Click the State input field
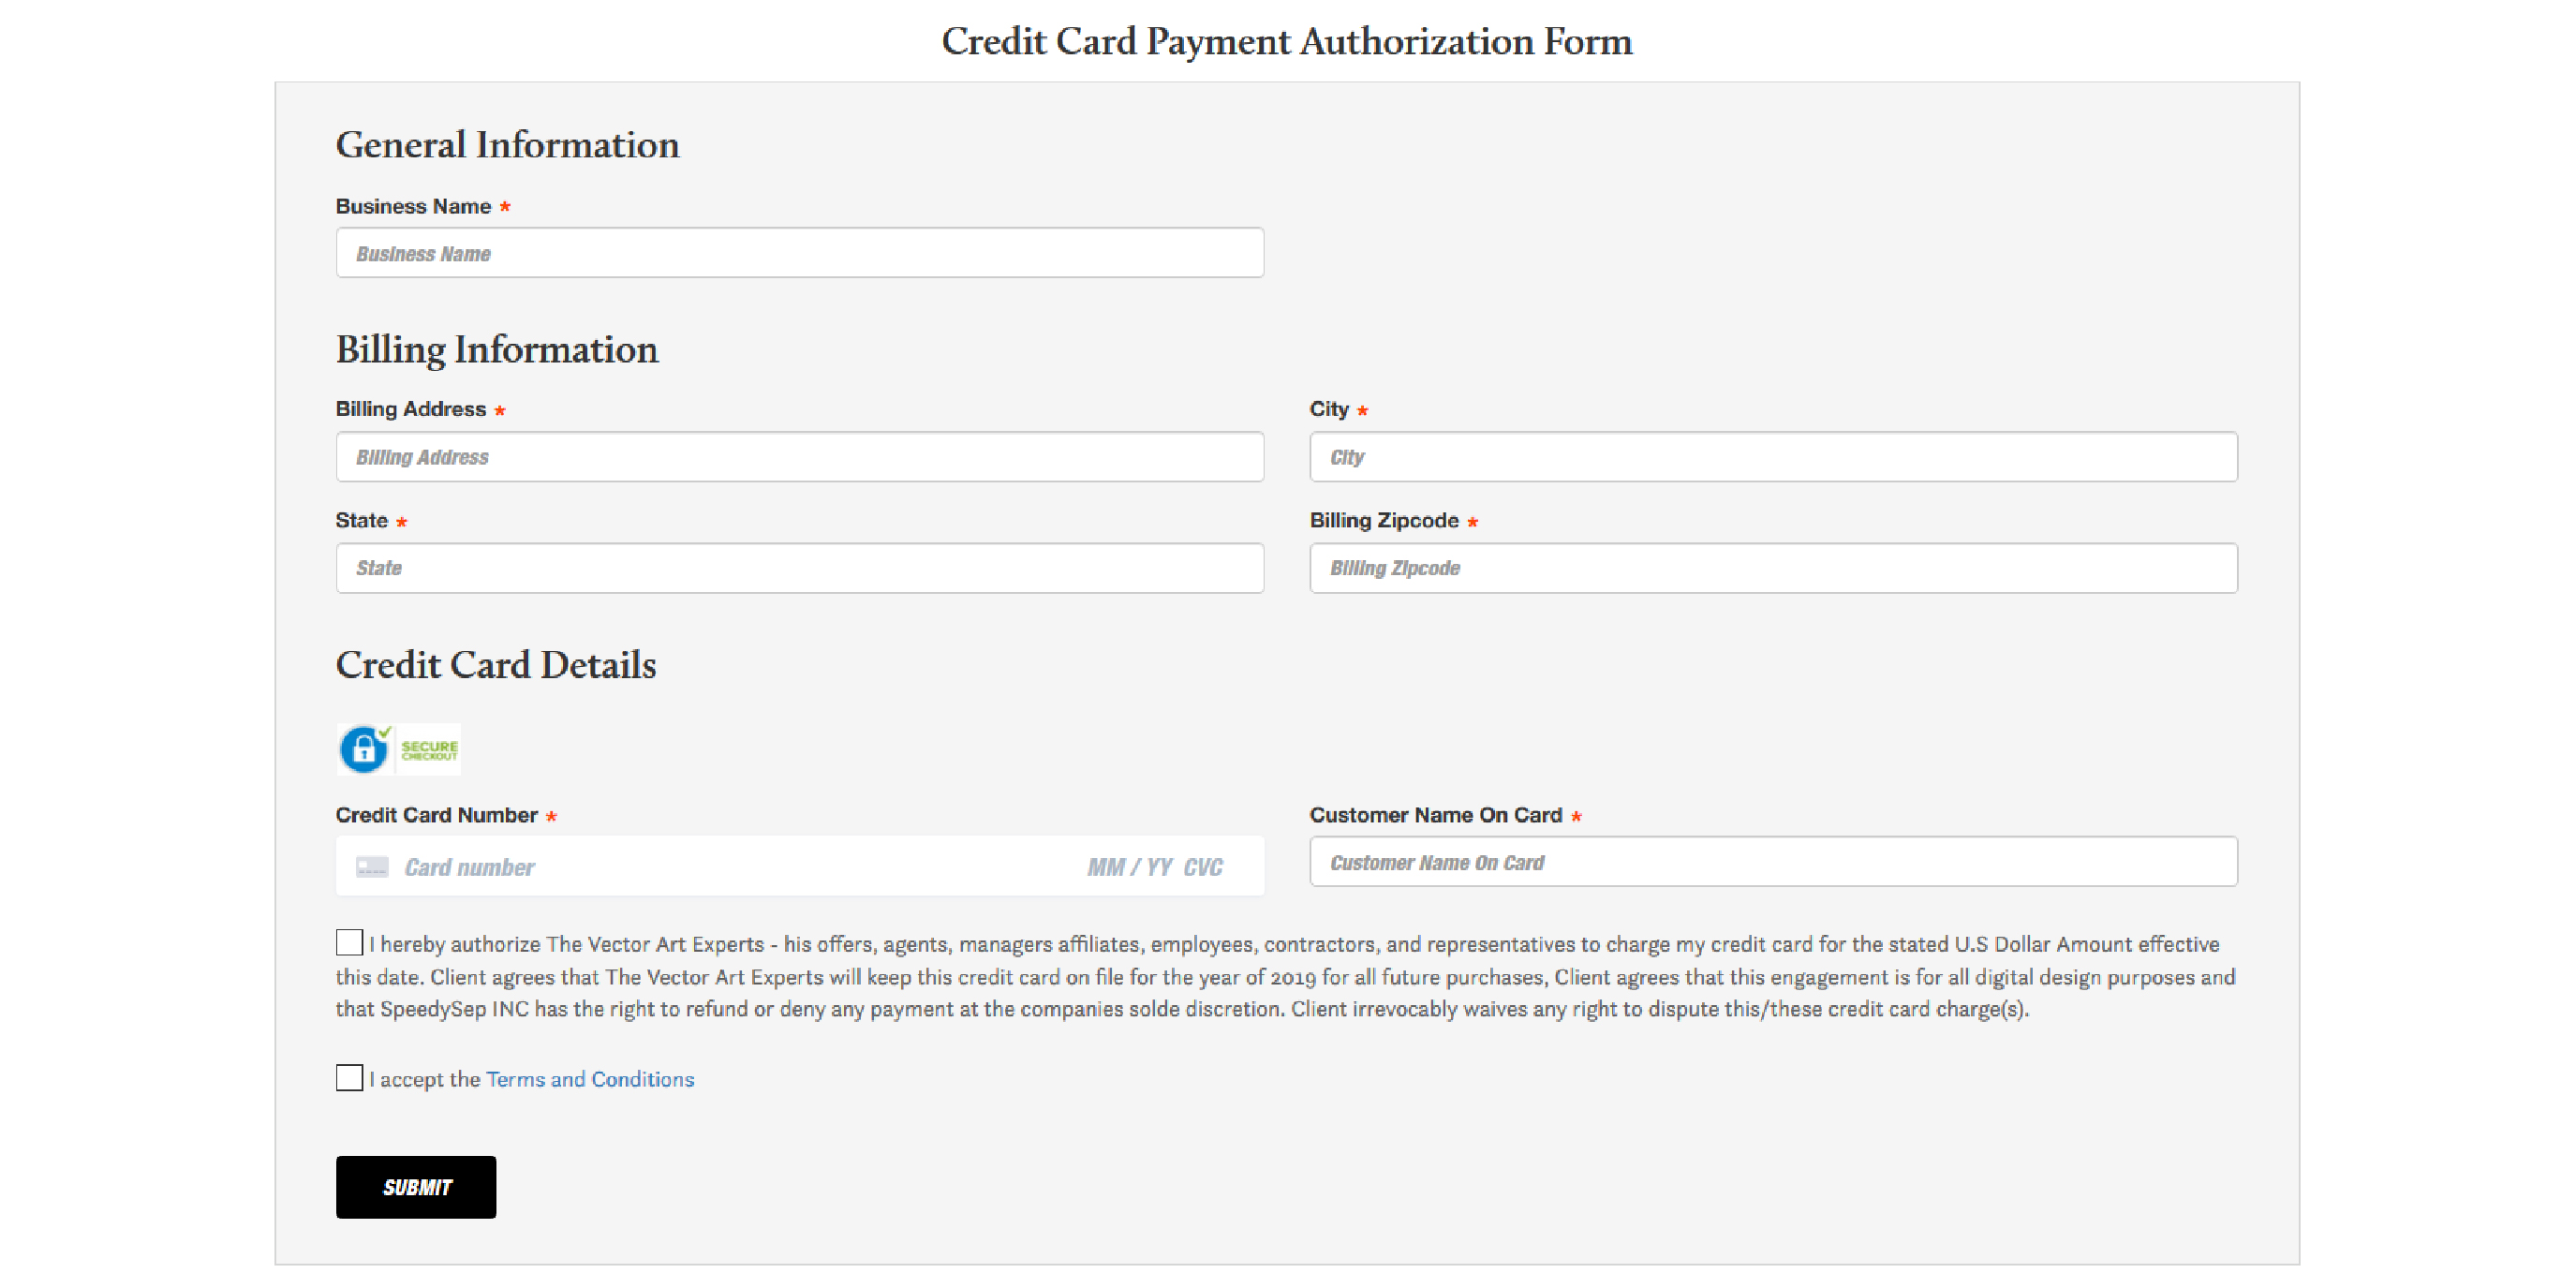This screenshot has height=1288, width=2576. (800, 568)
